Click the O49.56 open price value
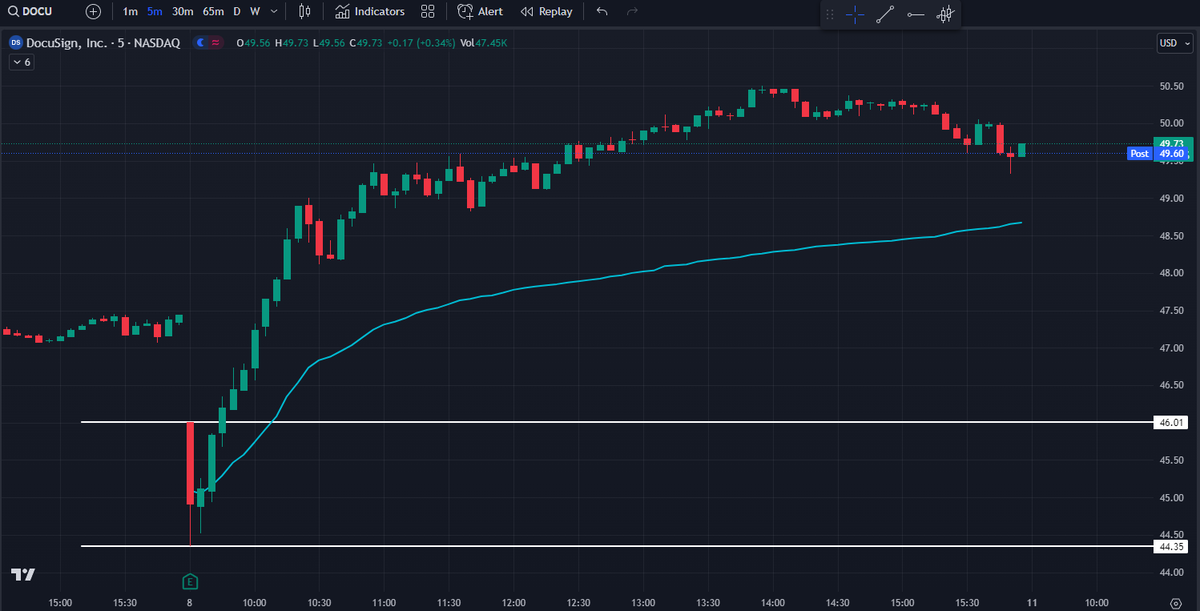This screenshot has width=1200, height=611. coord(254,42)
